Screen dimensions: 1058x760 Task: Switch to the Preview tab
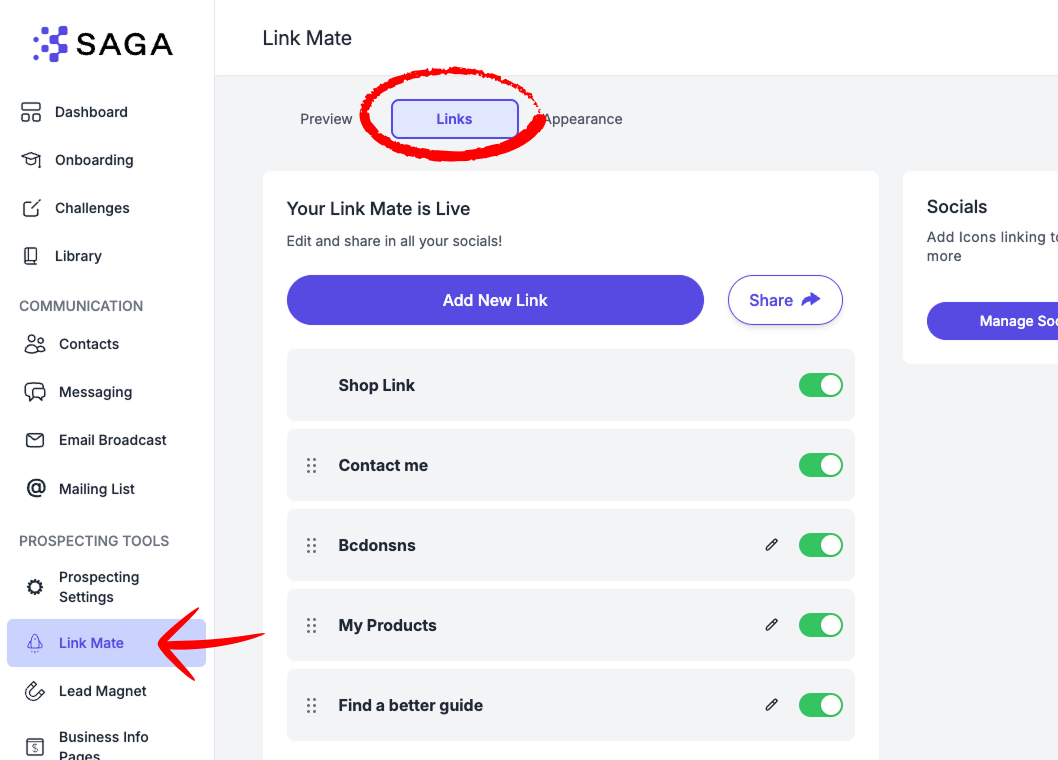coord(326,119)
